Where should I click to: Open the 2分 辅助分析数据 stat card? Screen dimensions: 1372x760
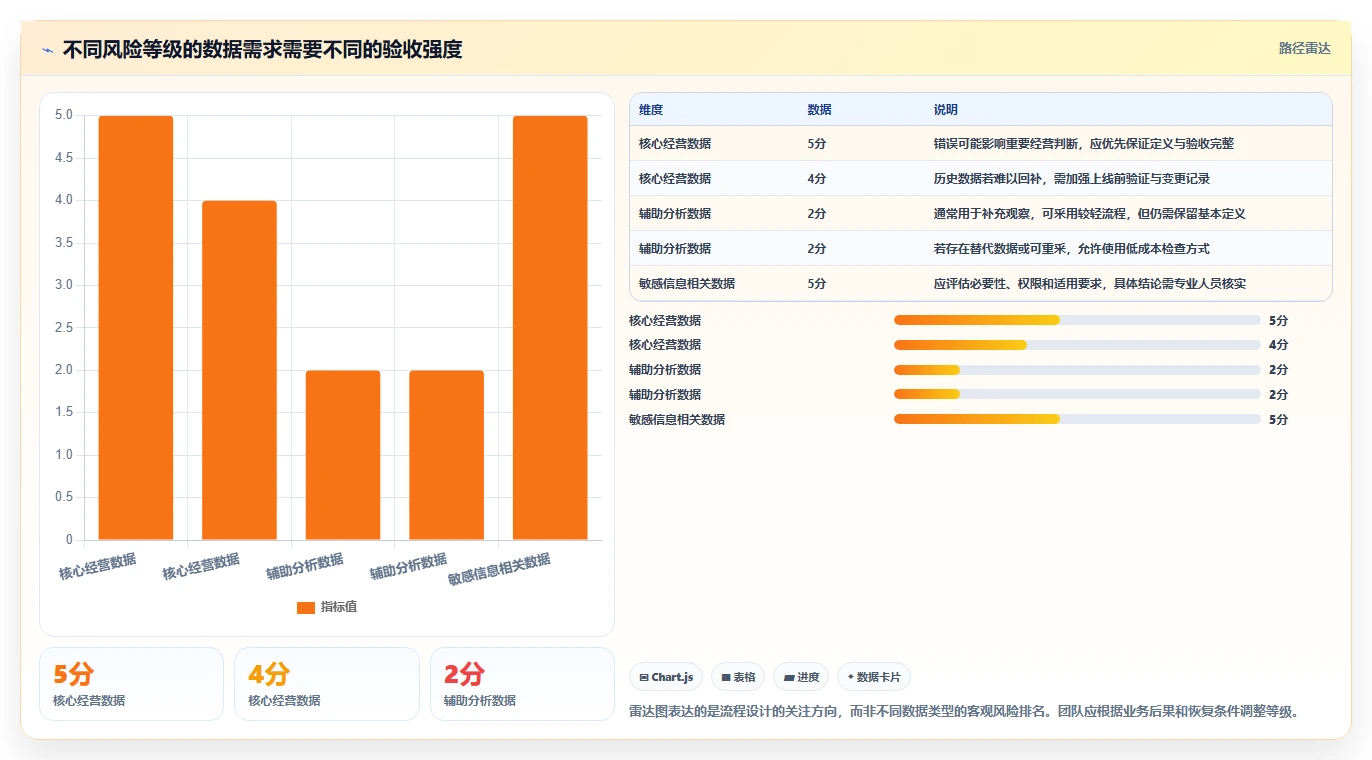[522, 684]
